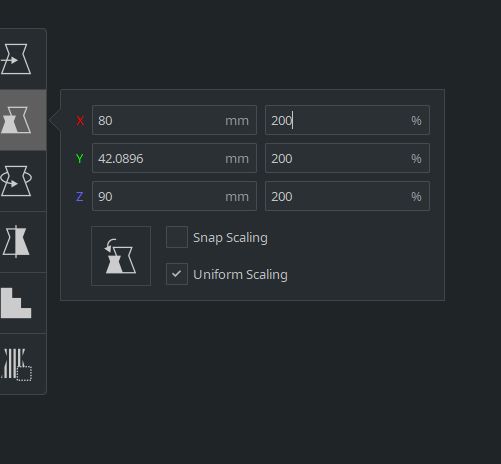This screenshot has height=464, width=501.
Task: Open the Per Model Settings tool
Action: (x=17, y=303)
